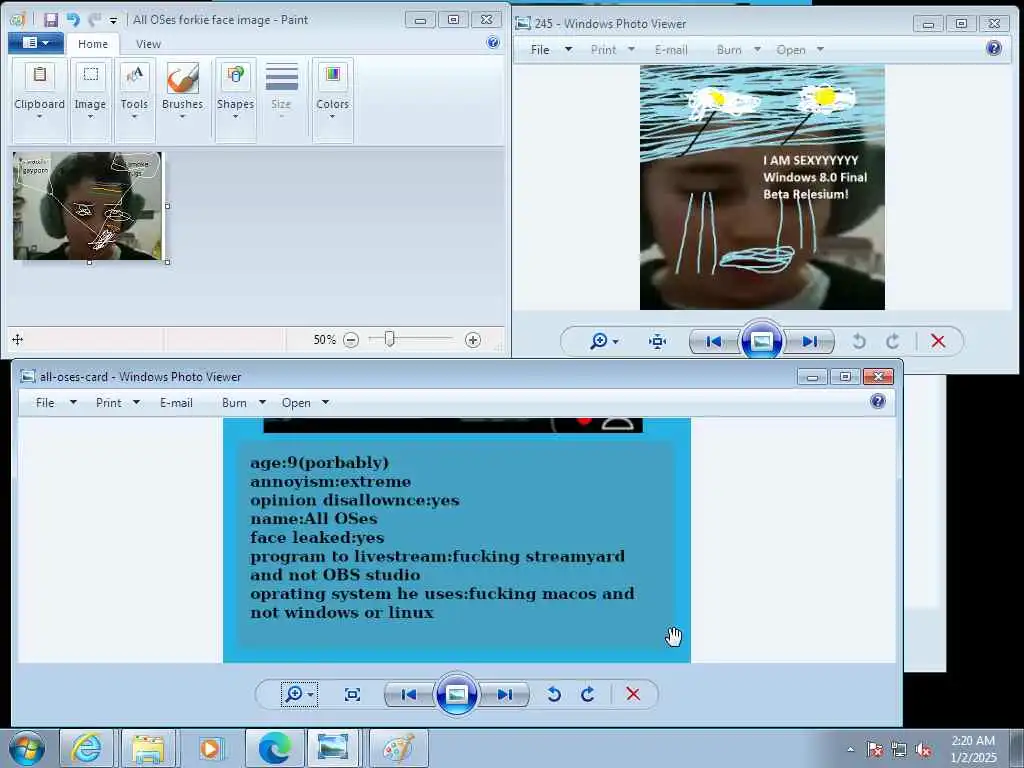Open Windows Explorer folder on taskbar

tap(148, 748)
